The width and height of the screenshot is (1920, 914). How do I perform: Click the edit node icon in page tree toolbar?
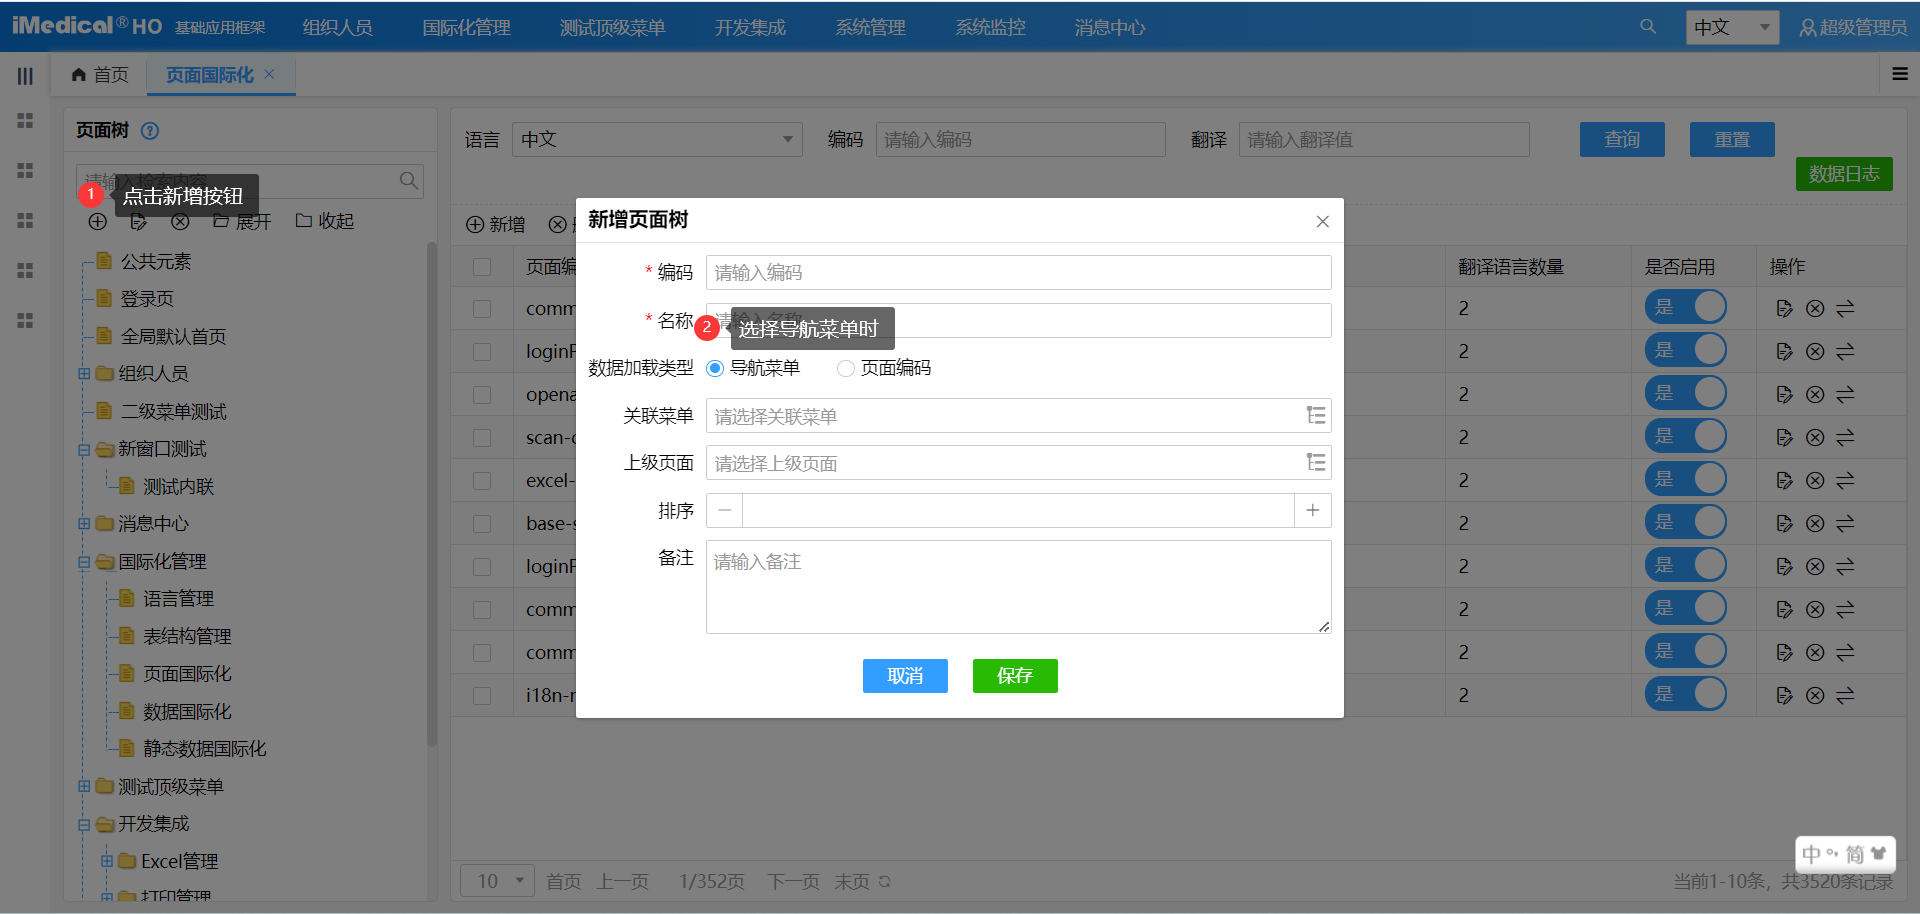pyautogui.click(x=139, y=221)
